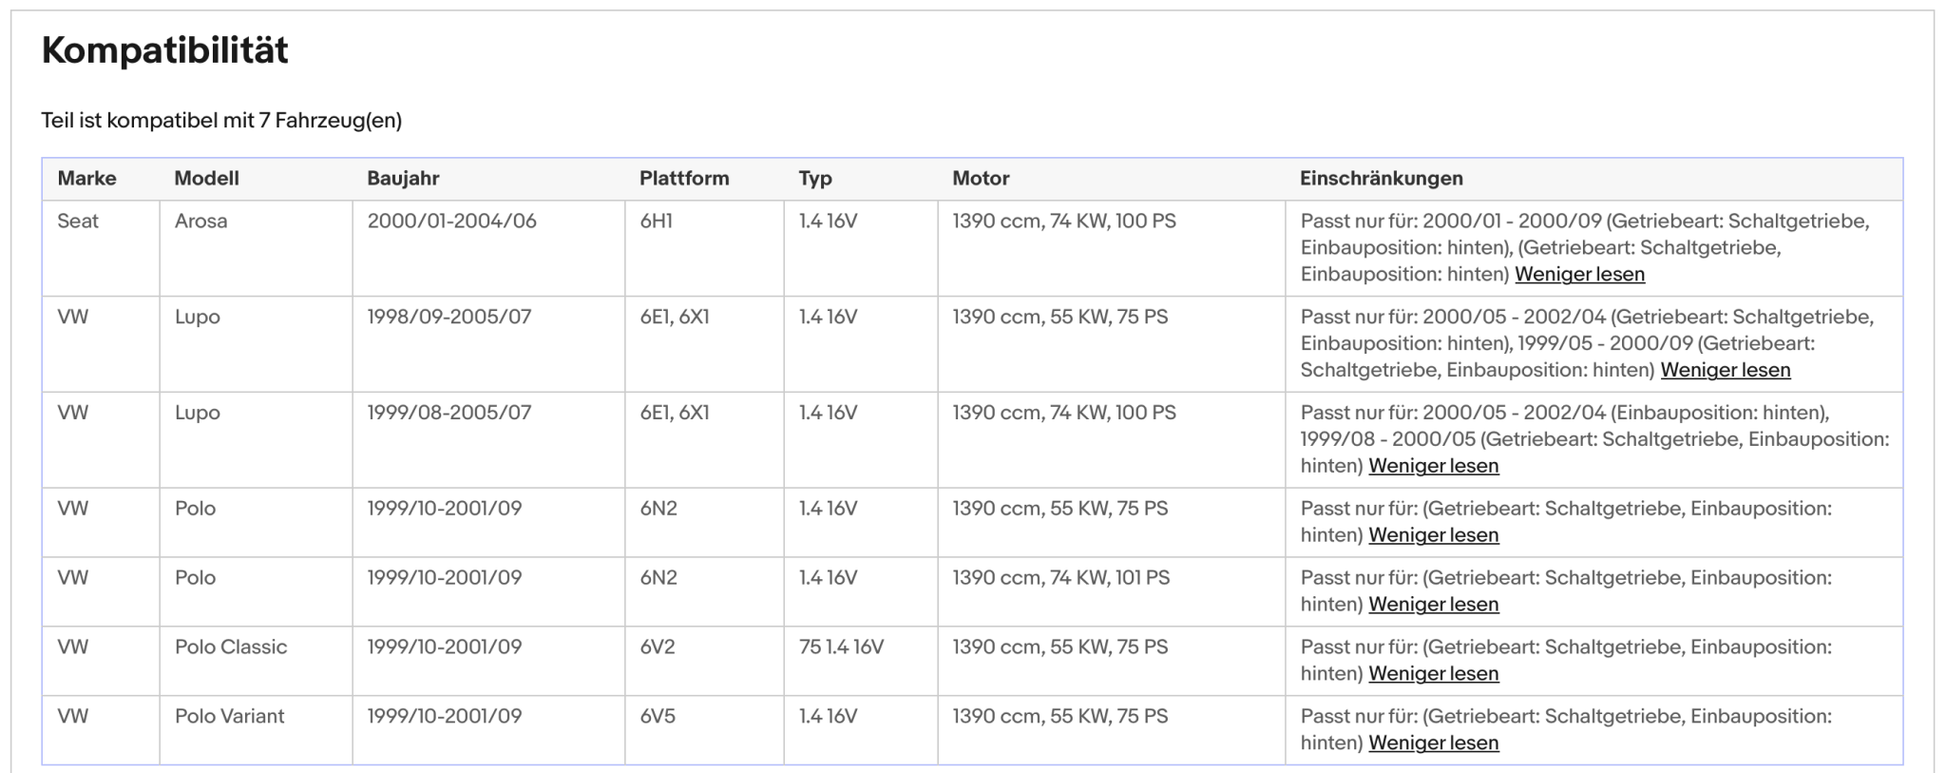Screen dimensions: 1946x773
Task: Click the Kompatibilität section heading
Action: click(x=165, y=50)
